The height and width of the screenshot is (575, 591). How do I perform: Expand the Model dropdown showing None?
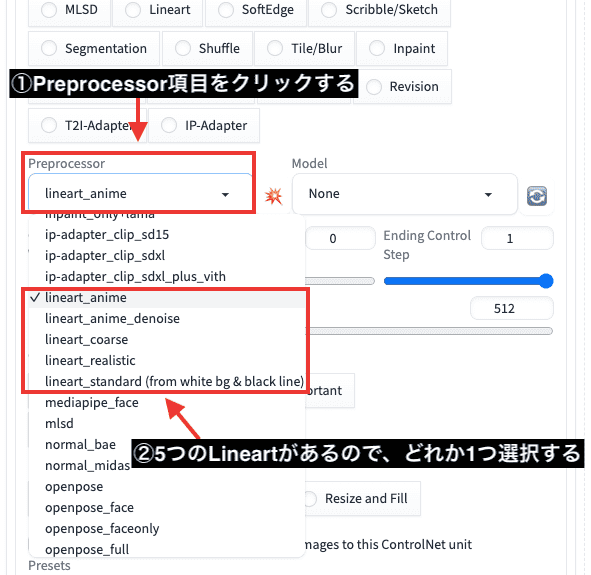(404, 194)
